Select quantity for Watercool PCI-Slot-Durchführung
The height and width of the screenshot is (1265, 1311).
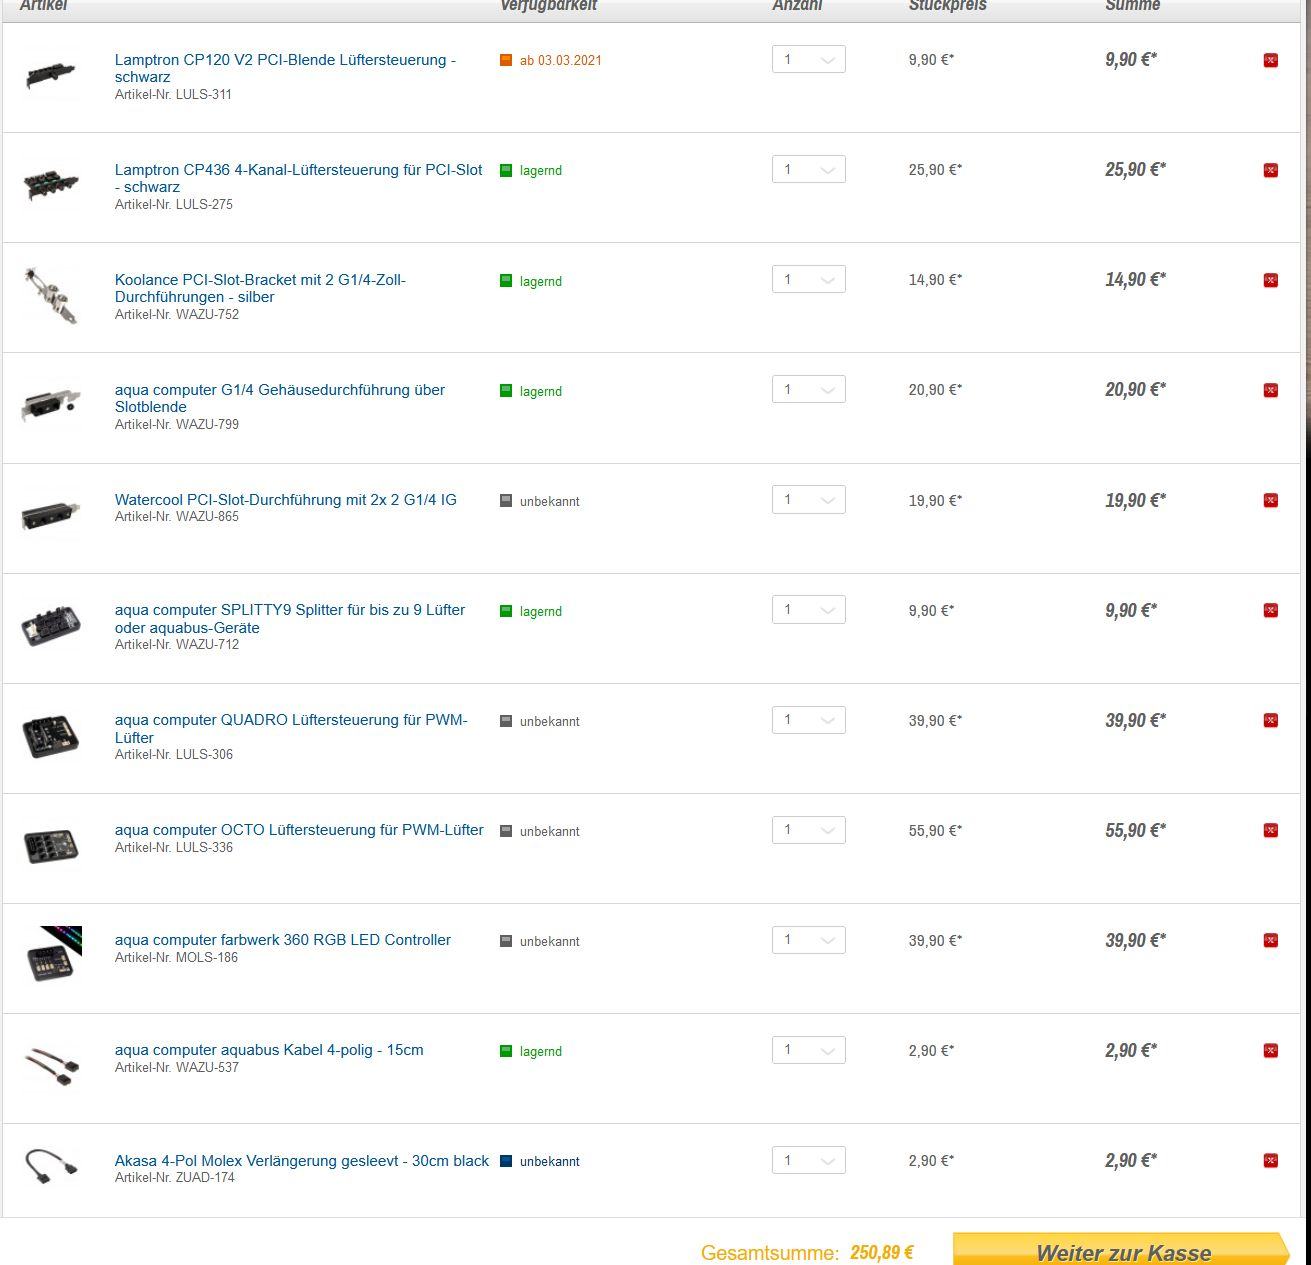point(809,499)
